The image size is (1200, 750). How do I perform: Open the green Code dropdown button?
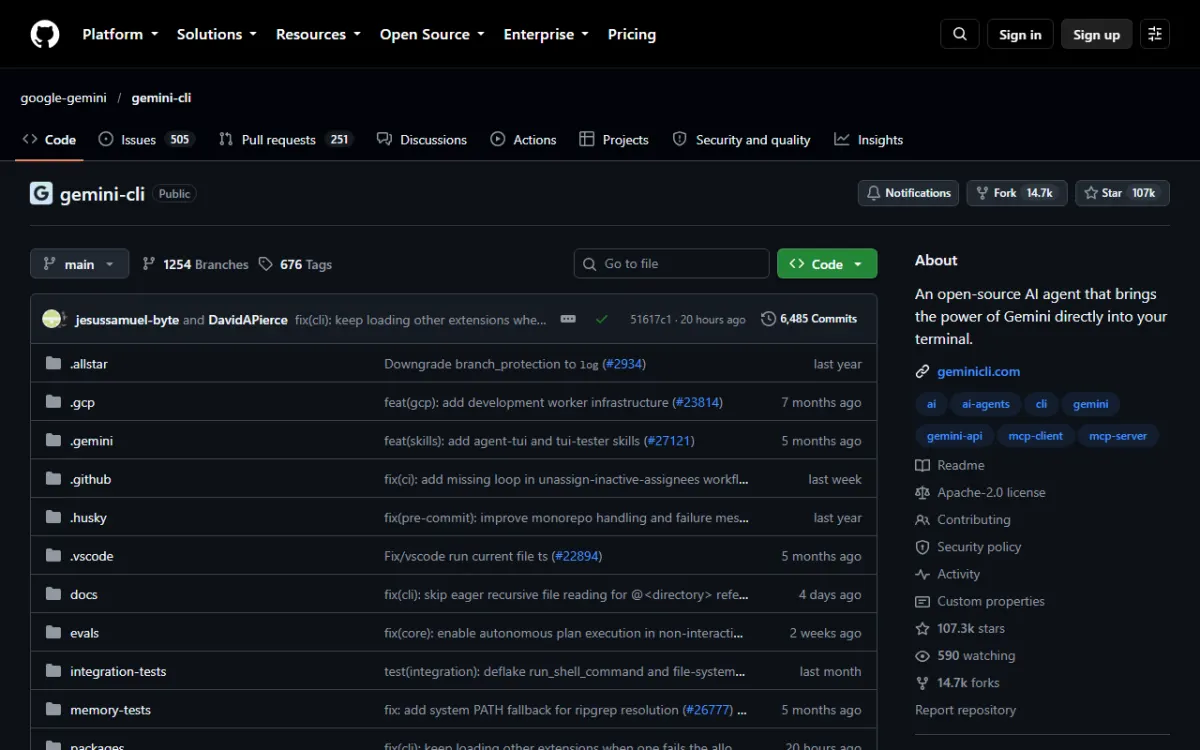coord(827,264)
